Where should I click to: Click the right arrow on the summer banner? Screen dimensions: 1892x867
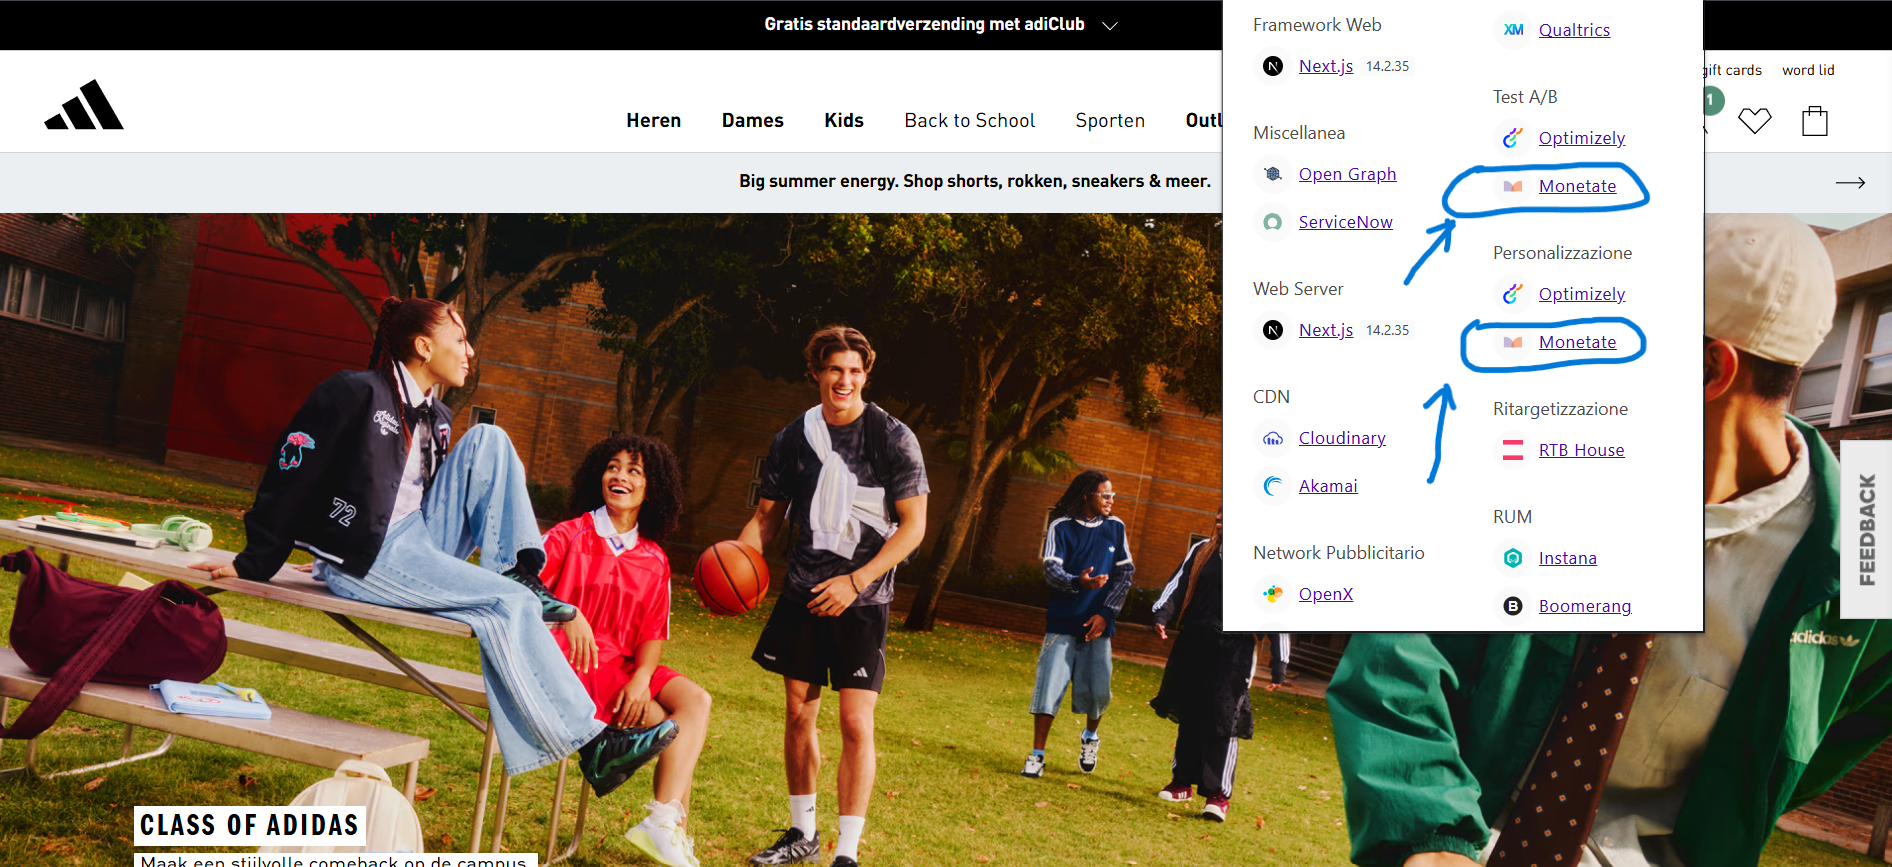pyautogui.click(x=1850, y=182)
